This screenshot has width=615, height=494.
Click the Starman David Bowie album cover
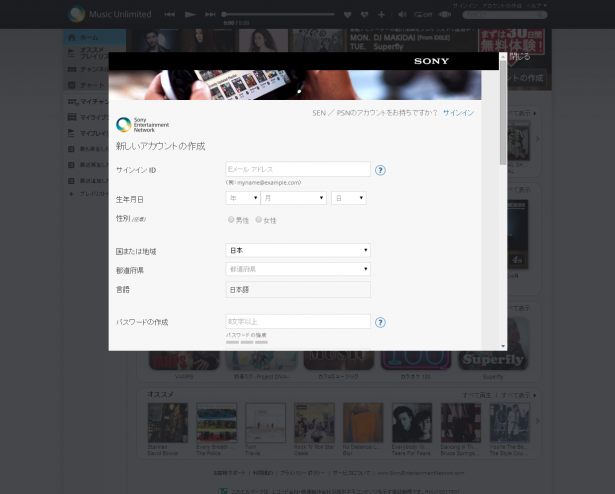click(x=168, y=423)
